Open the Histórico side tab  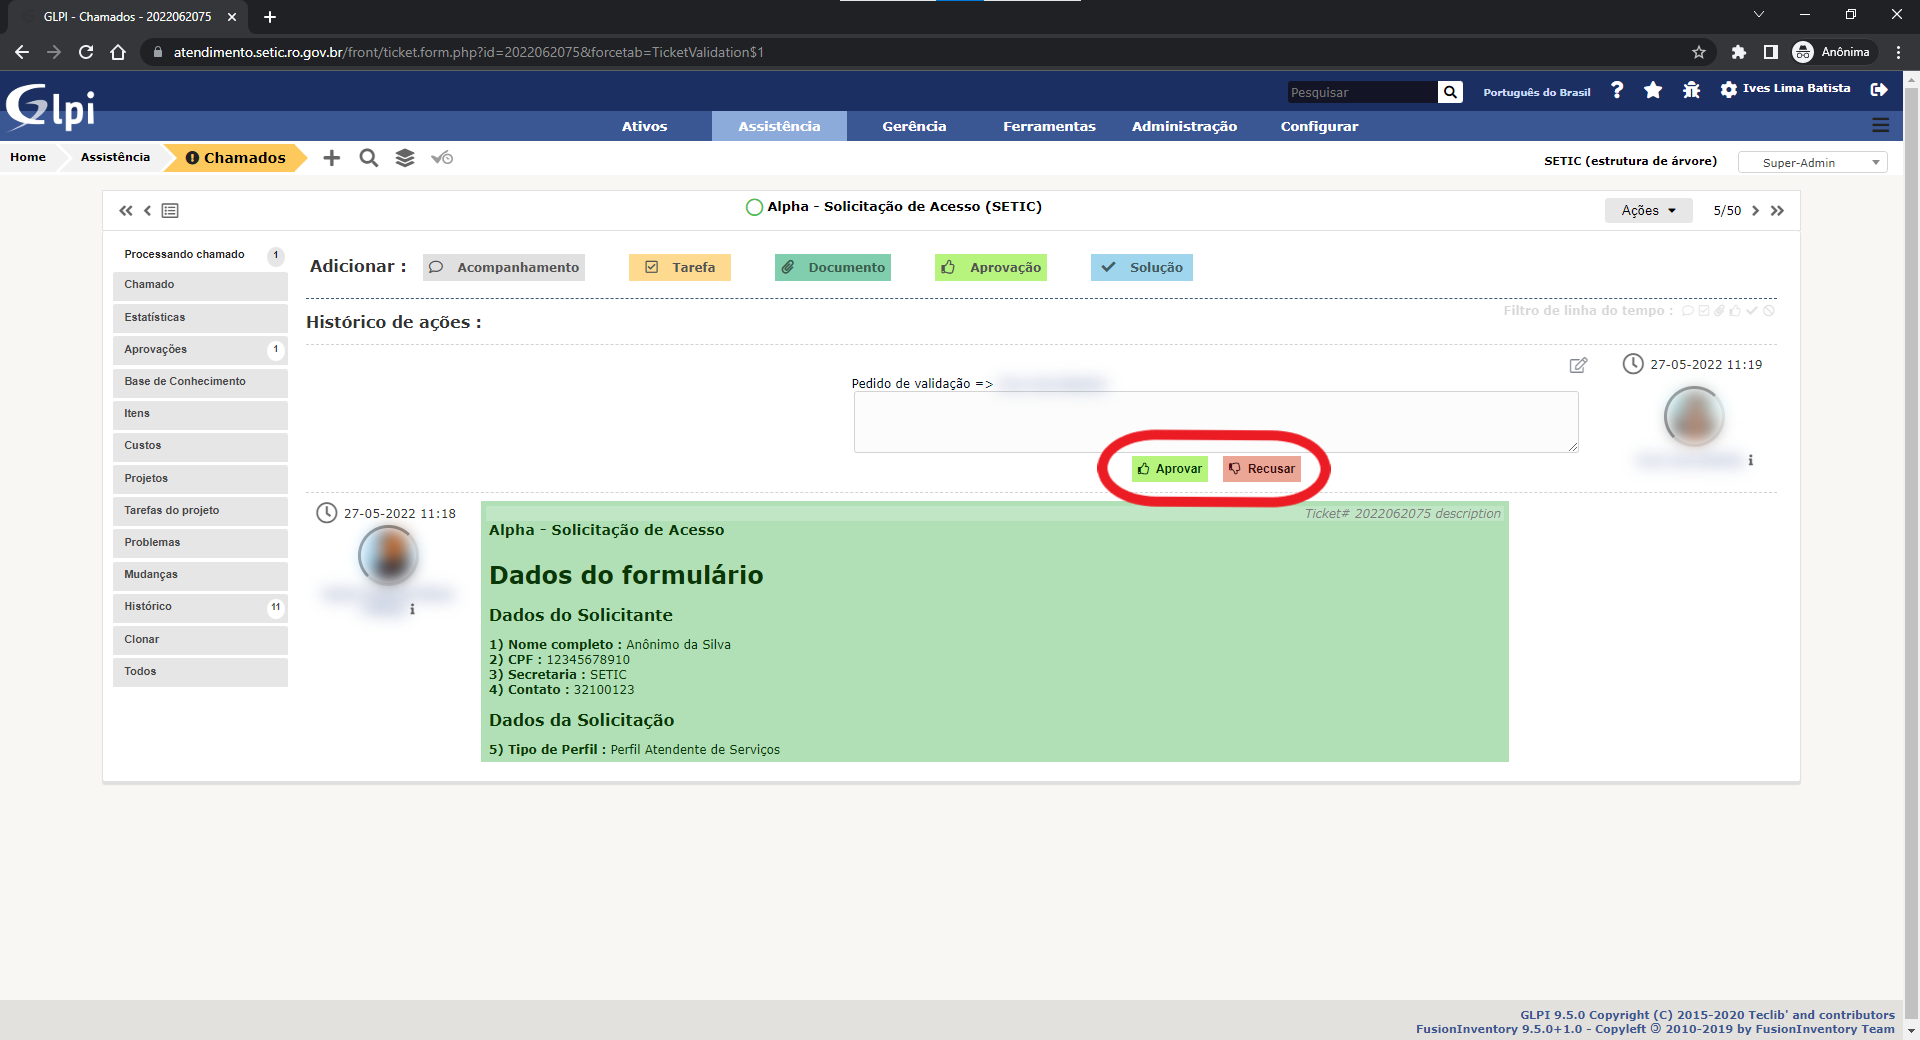[200, 607]
